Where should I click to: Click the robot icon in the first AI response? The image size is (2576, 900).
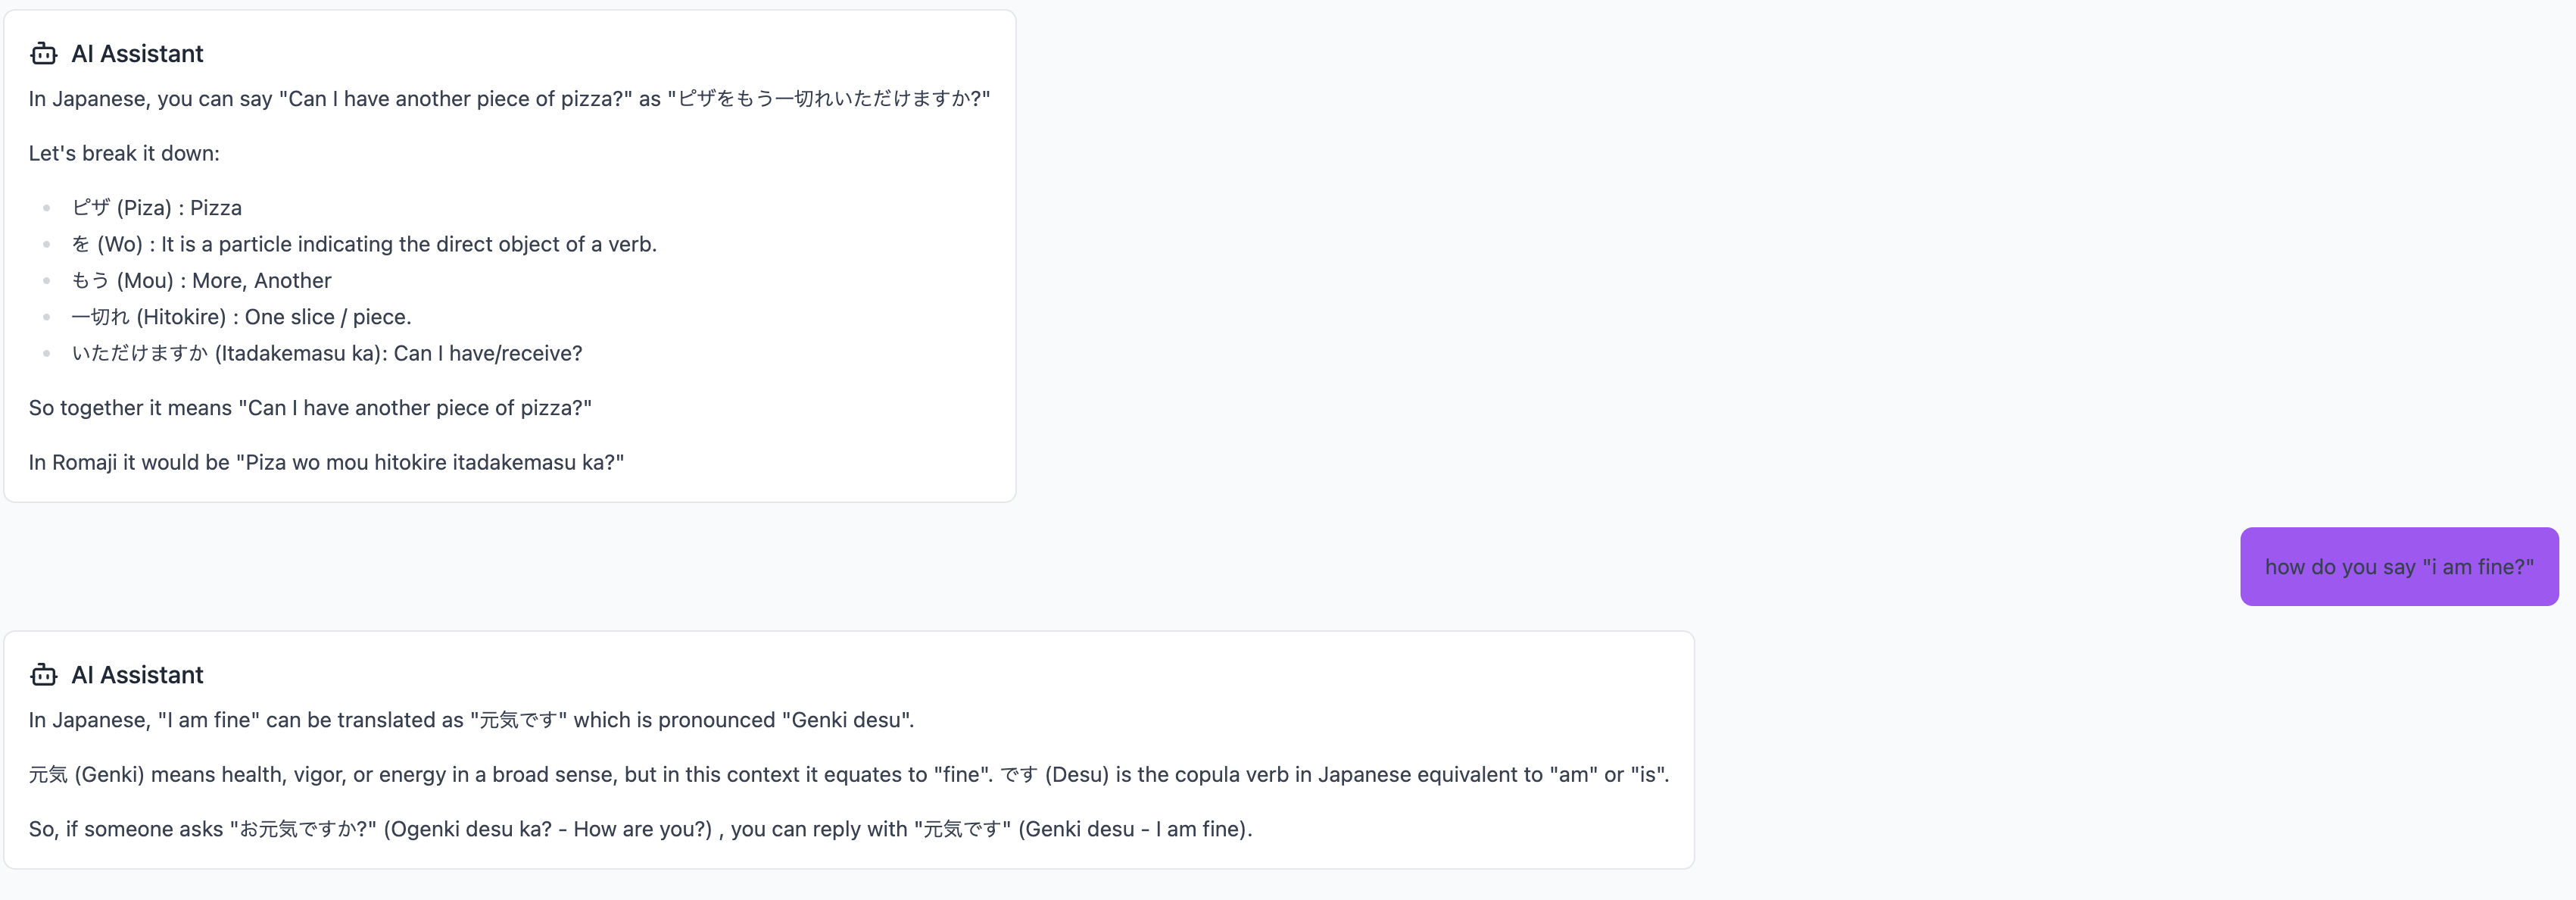[43, 54]
